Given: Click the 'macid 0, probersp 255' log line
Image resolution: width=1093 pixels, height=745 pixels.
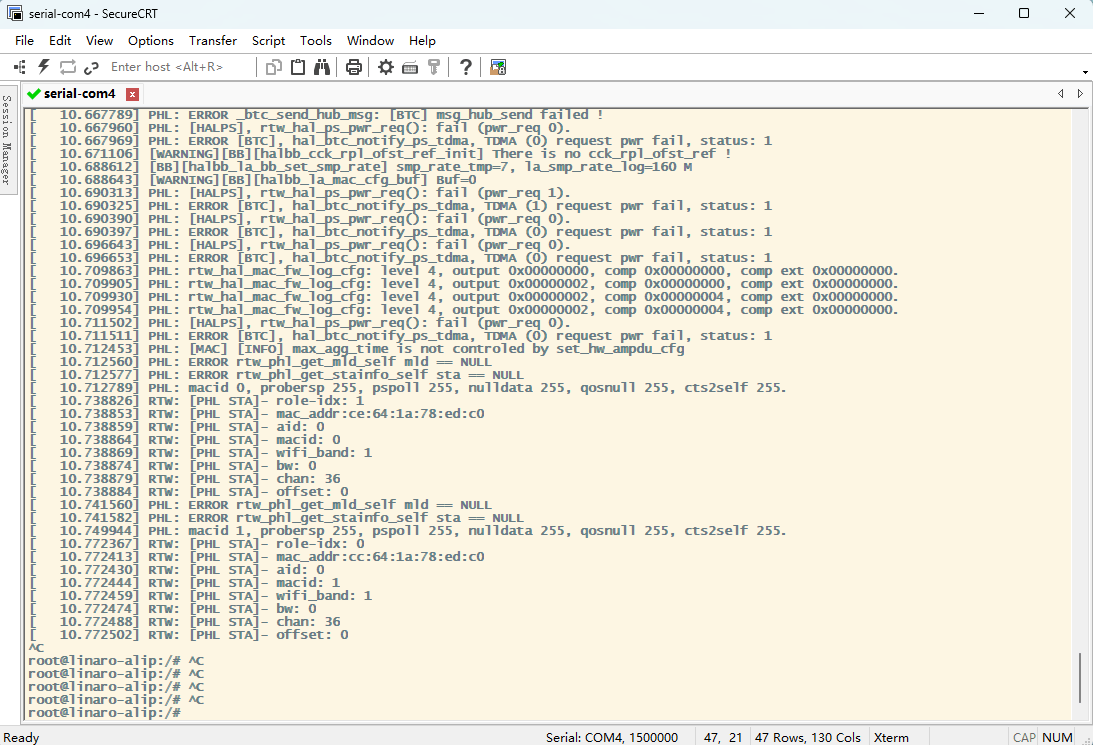Looking at the screenshot, I should [408, 387].
